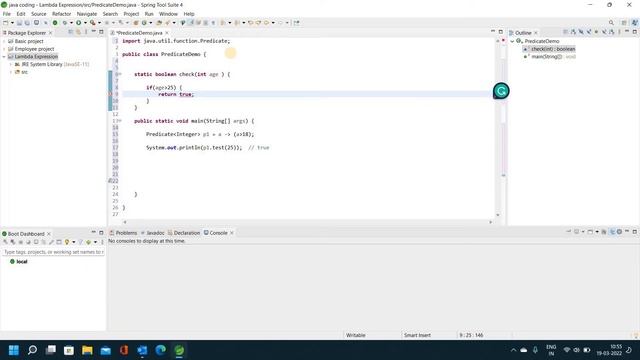Open the Refactor menu

click(x=62, y=14)
